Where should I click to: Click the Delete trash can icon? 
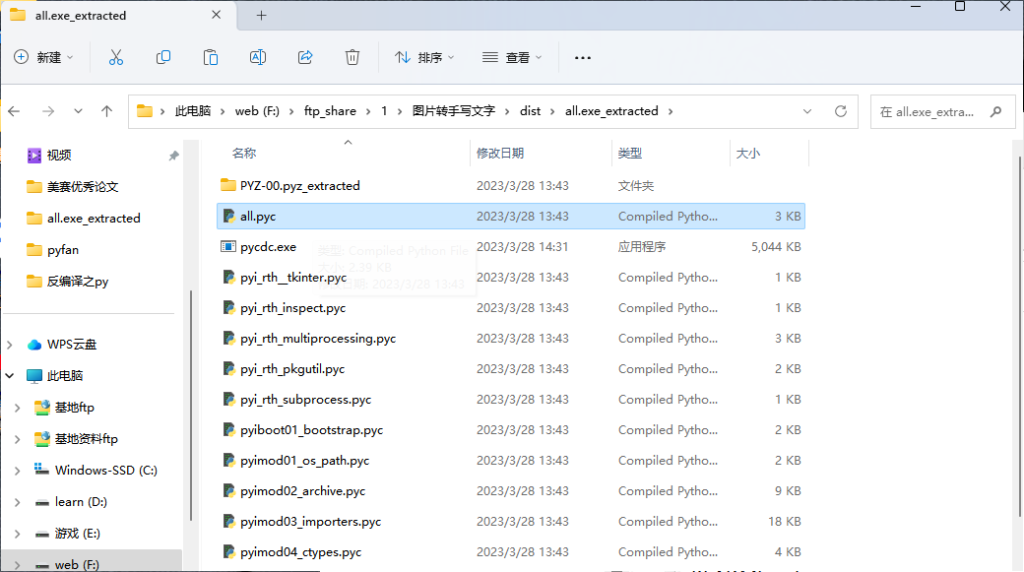pyautogui.click(x=352, y=58)
